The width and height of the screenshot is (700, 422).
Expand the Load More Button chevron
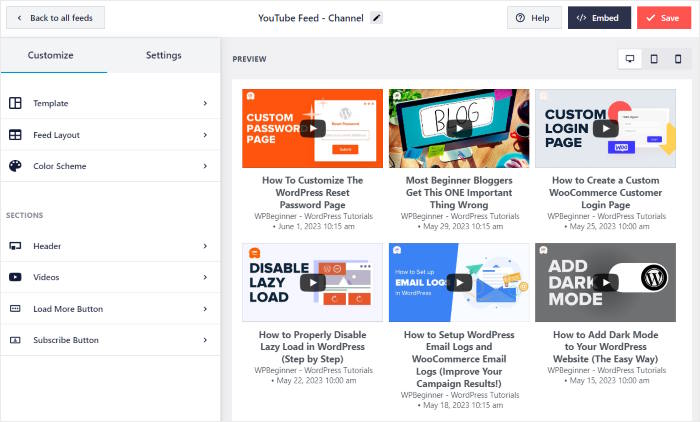(x=205, y=309)
